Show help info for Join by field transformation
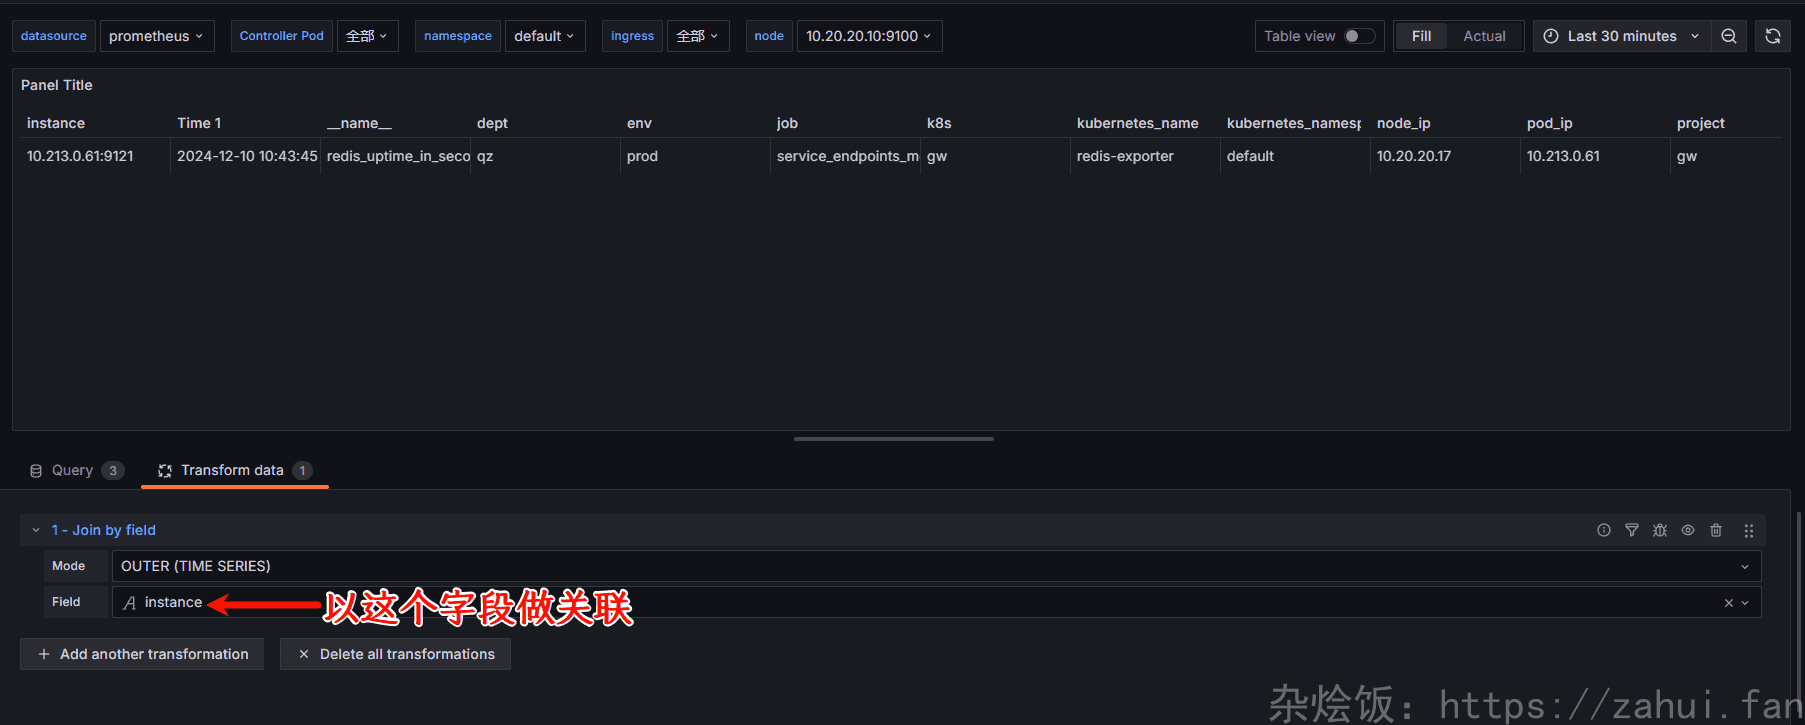Viewport: 1805px width, 725px height. (1603, 530)
